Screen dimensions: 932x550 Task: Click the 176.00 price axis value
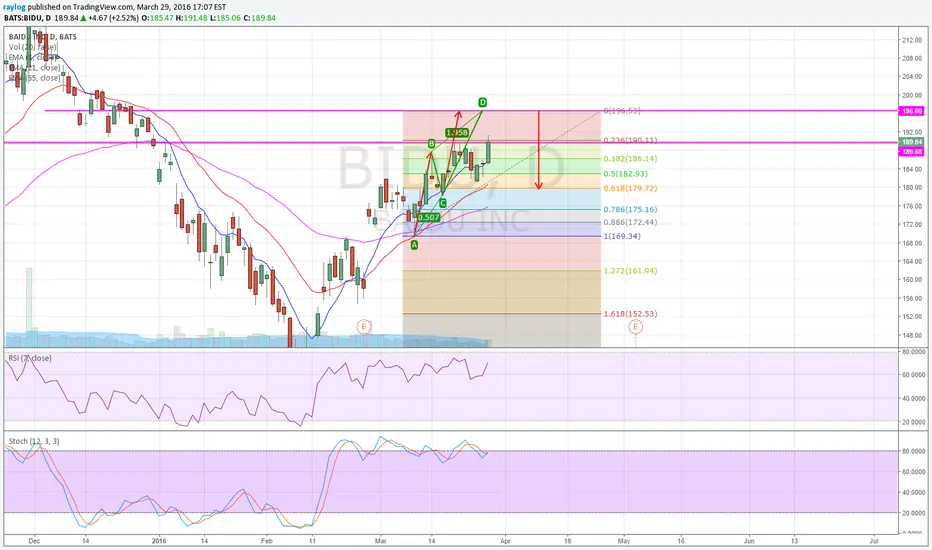(912, 206)
